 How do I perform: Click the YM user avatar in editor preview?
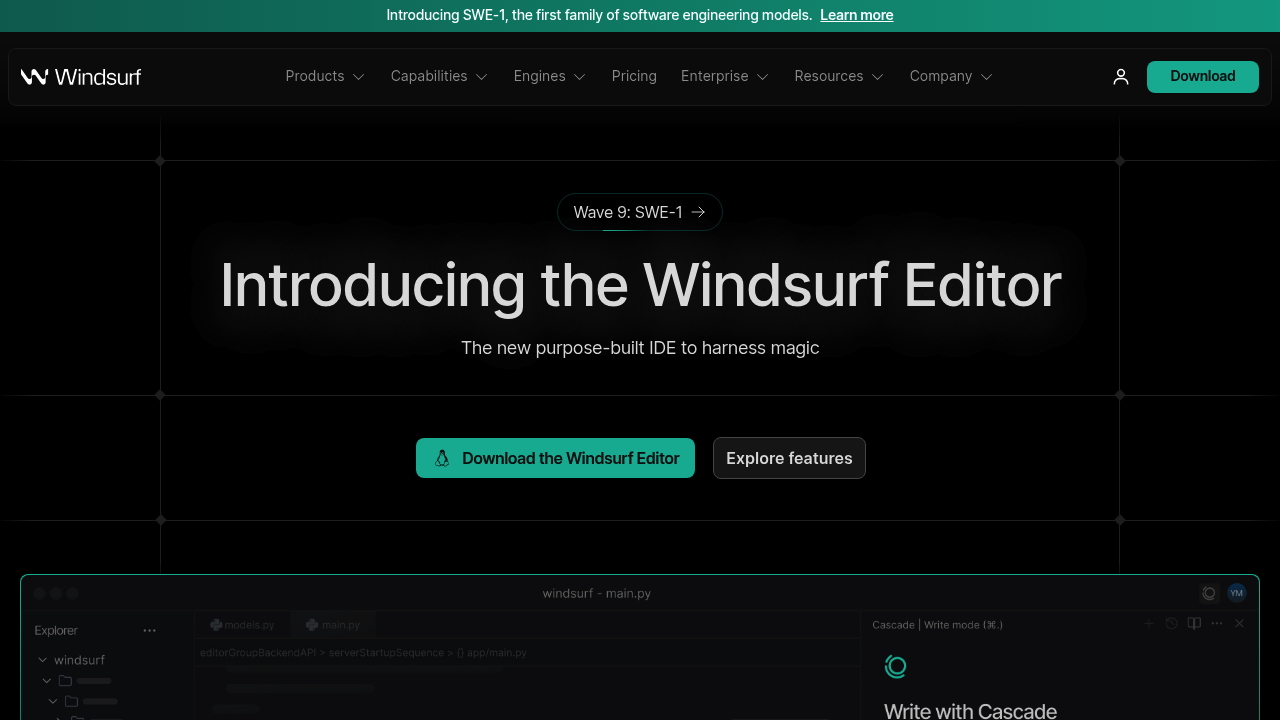coord(1237,593)
